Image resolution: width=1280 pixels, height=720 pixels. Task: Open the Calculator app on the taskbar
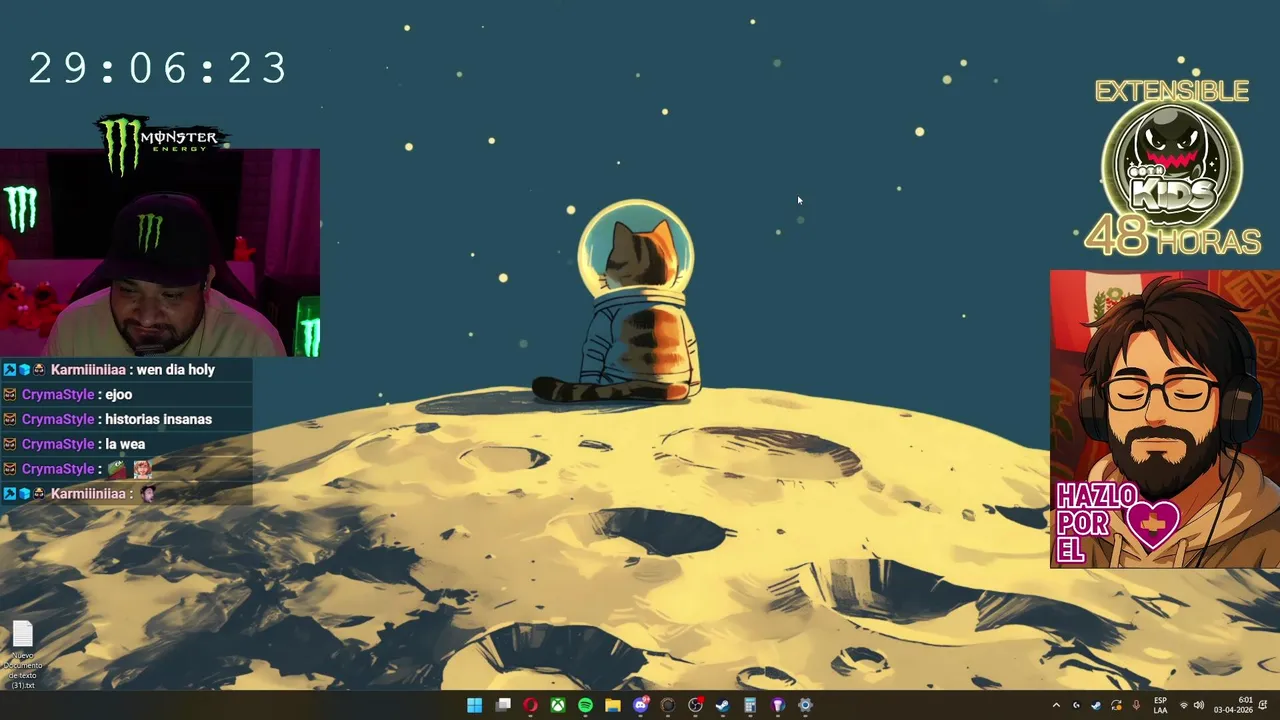(750, 705)
